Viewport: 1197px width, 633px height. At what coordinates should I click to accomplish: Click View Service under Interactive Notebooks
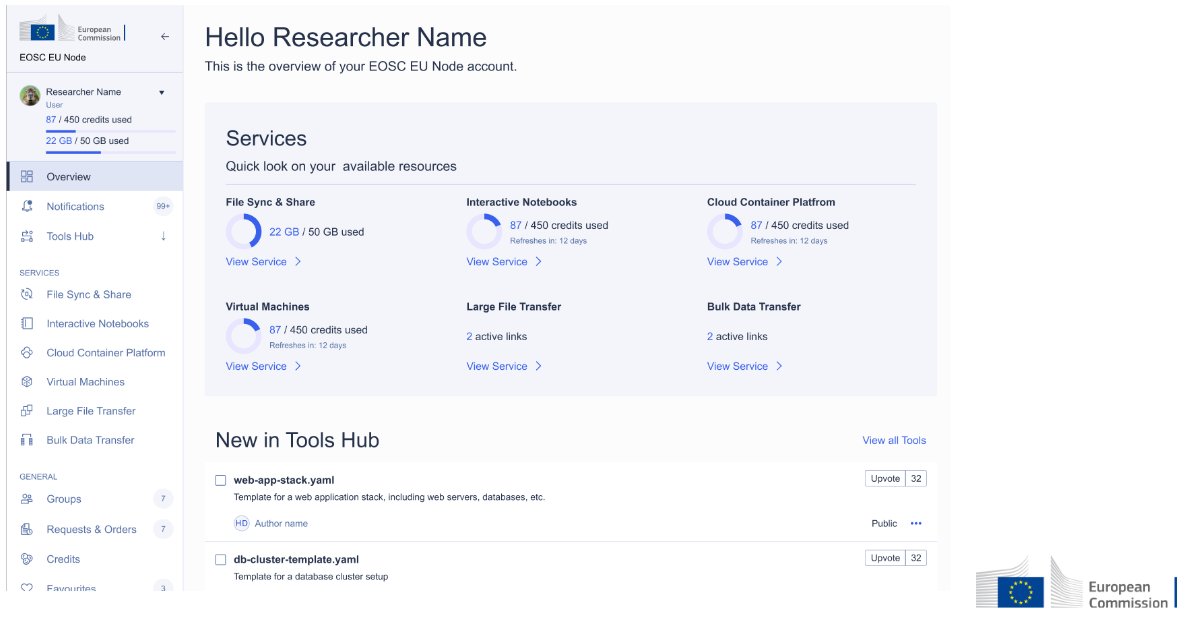coord(497,261)
